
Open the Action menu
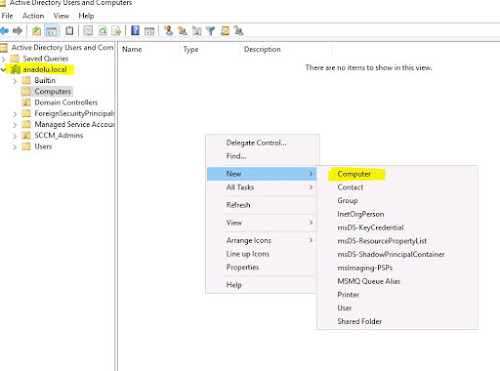[33, 16]
